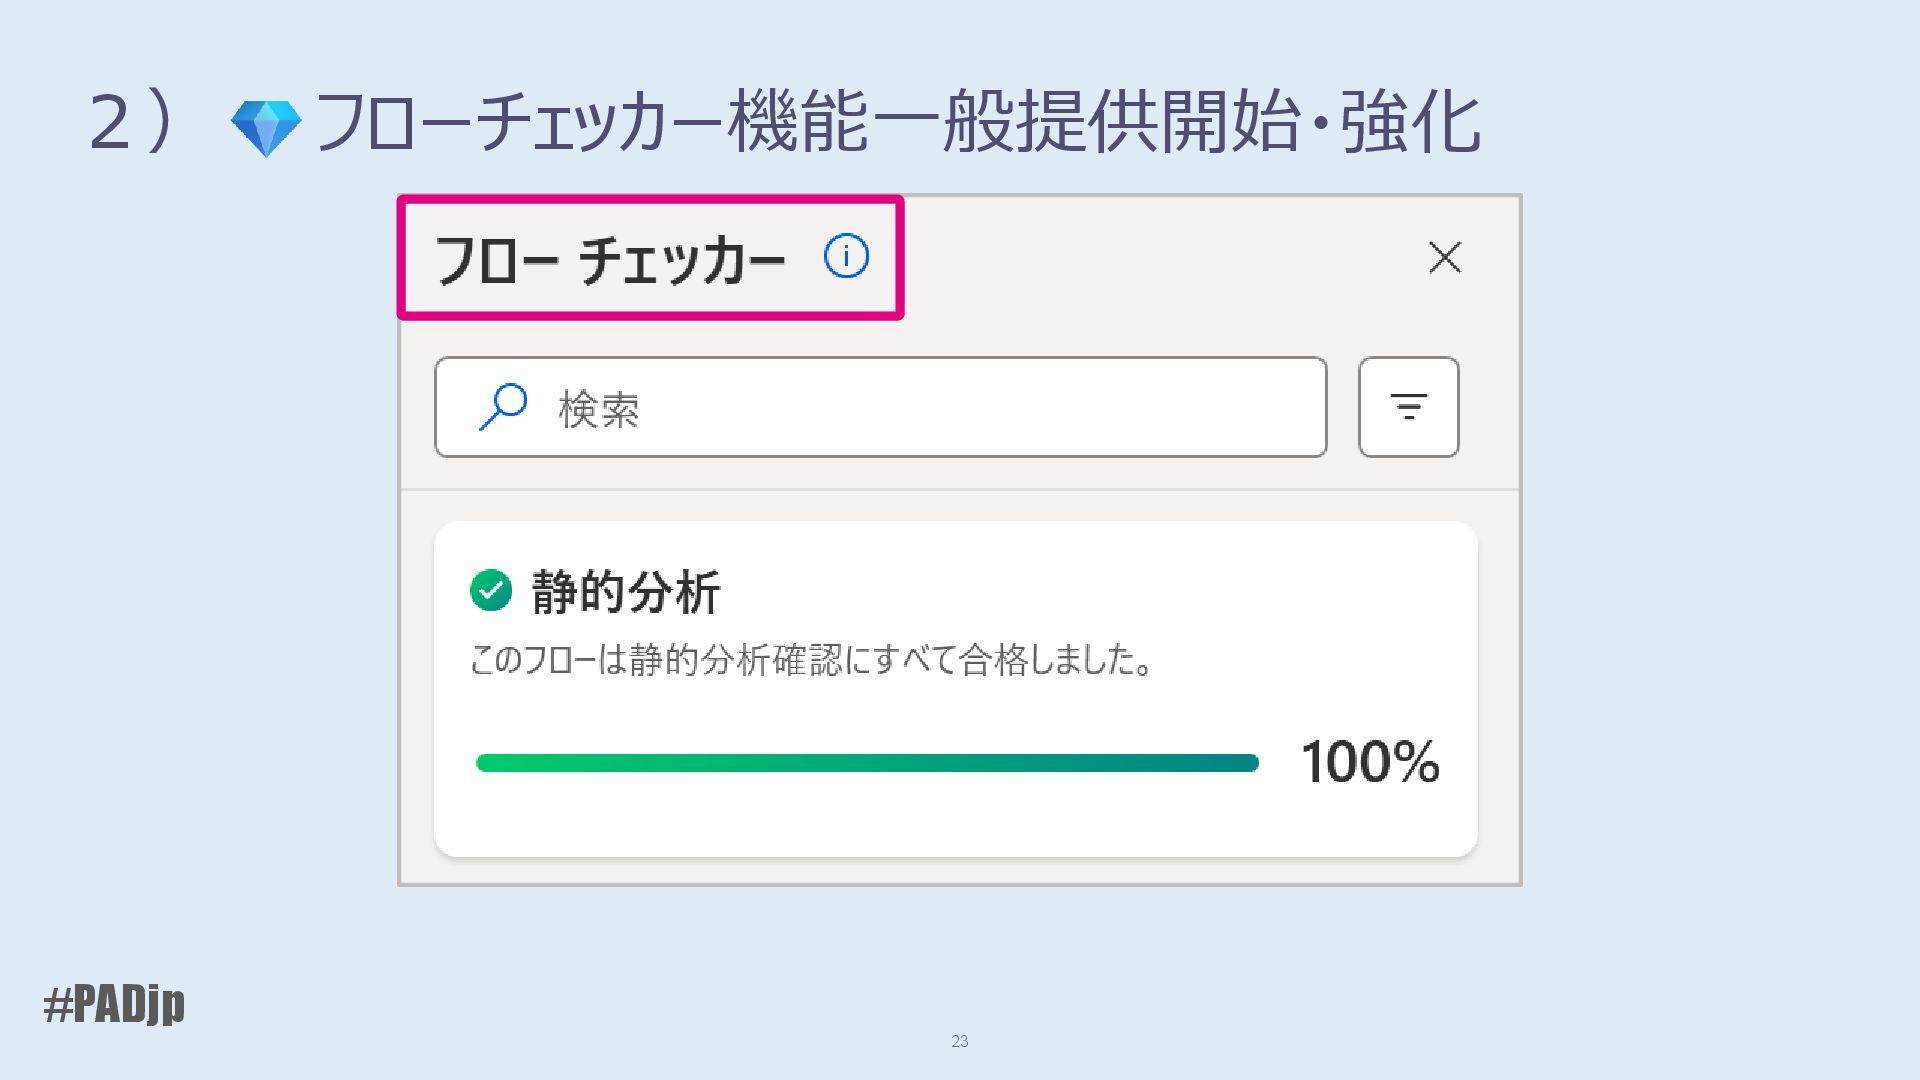
Task: Click the このフローは静的分析確認にすべて合格しました message
Action: (x=812, y=660)
